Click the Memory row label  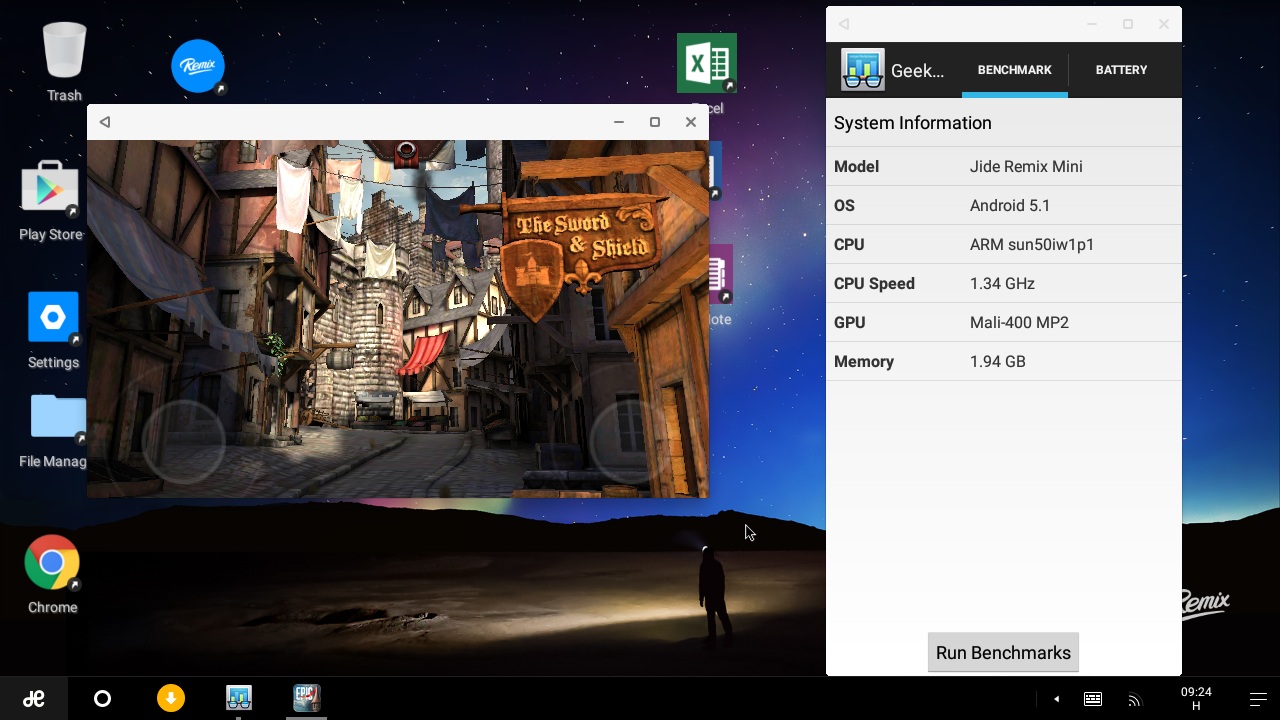(x=864, y=362)
